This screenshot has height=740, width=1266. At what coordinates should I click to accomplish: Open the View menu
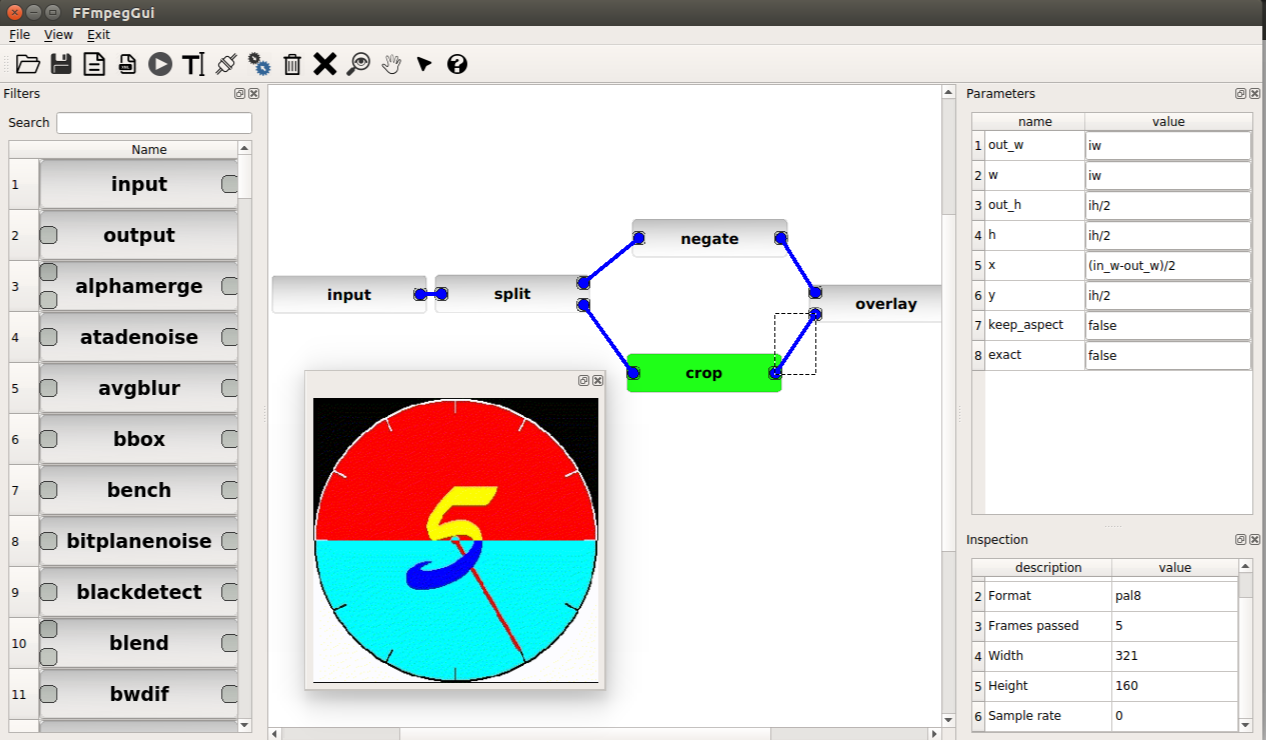click(x=58, y=34)
